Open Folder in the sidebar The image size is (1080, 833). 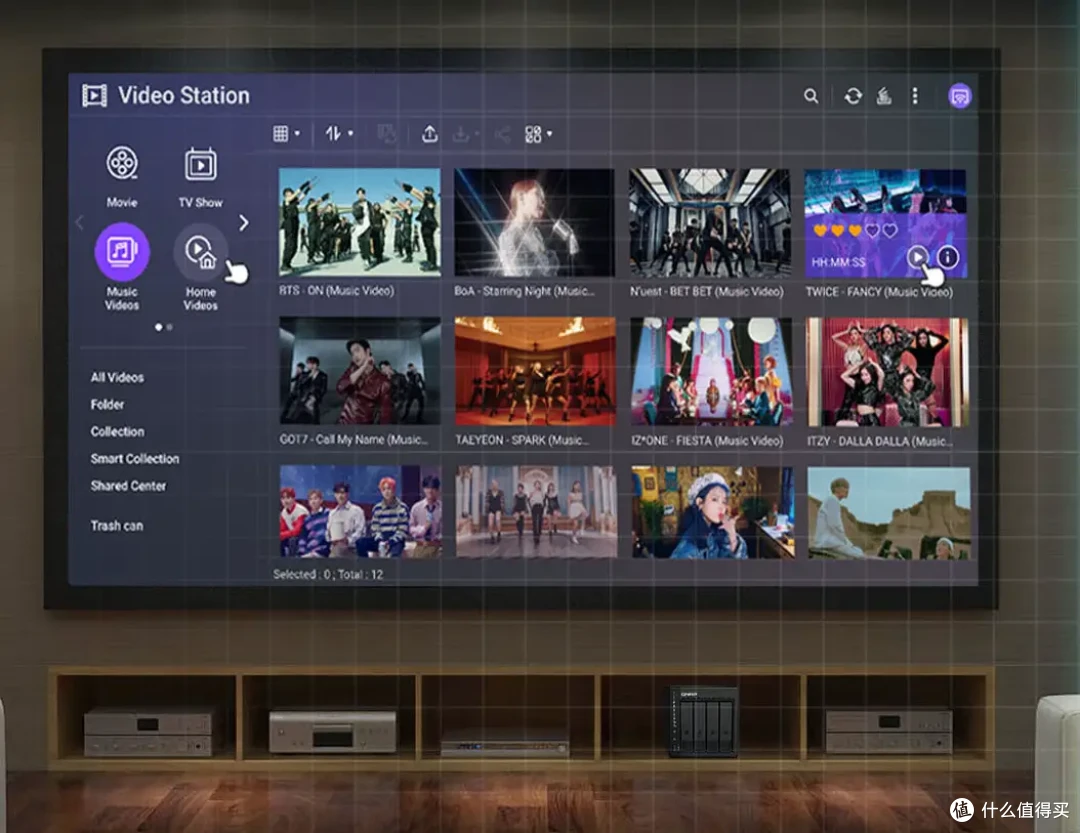point(107,404)
